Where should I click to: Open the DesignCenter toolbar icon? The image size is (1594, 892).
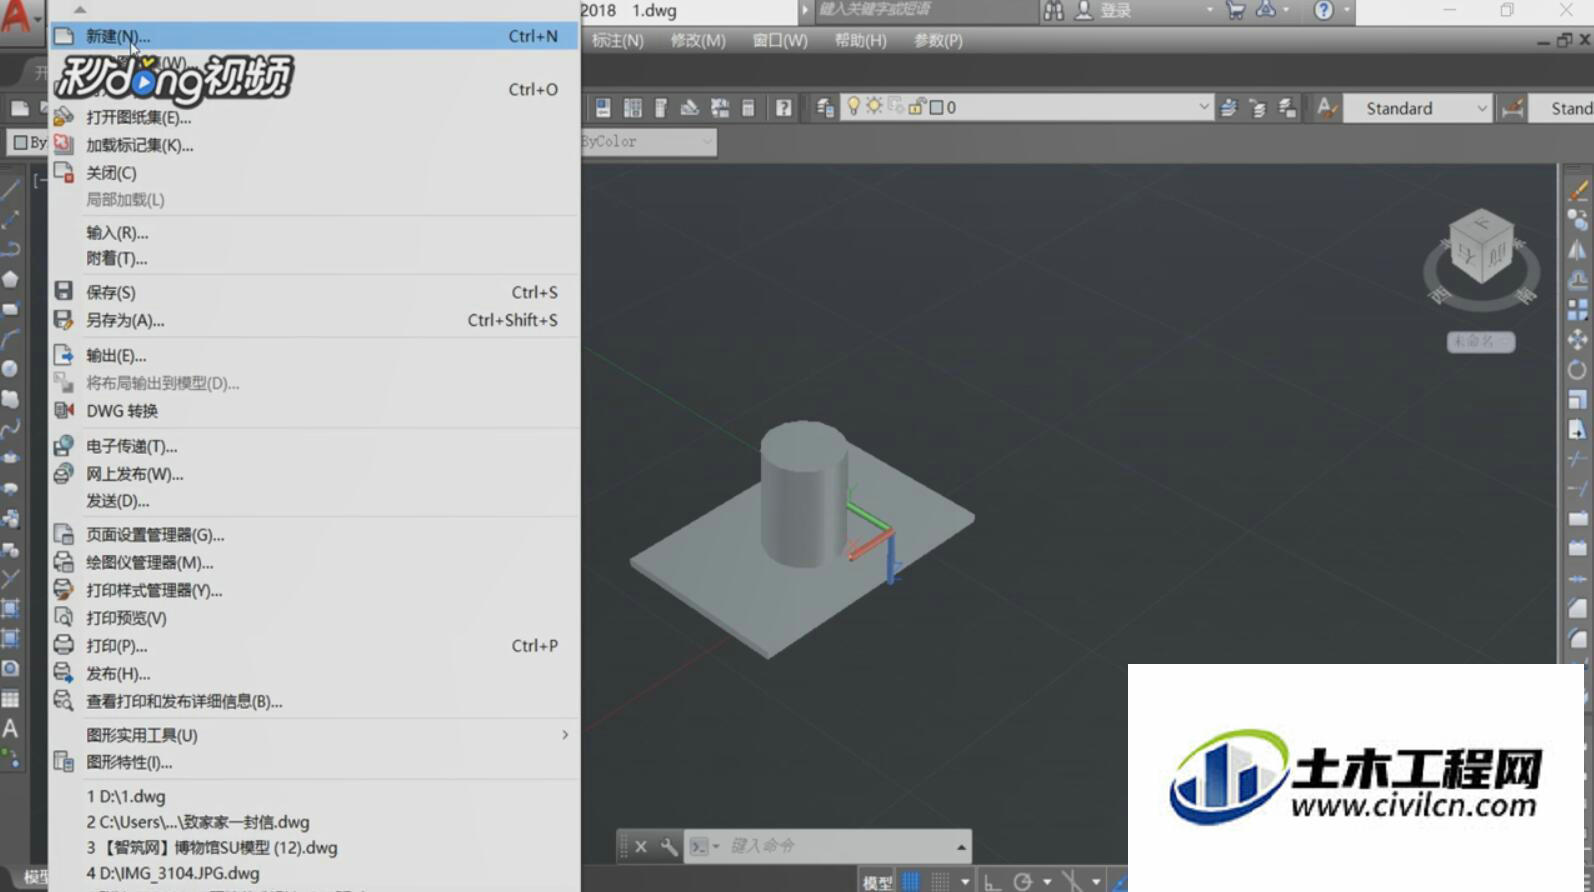click(632, 108)
